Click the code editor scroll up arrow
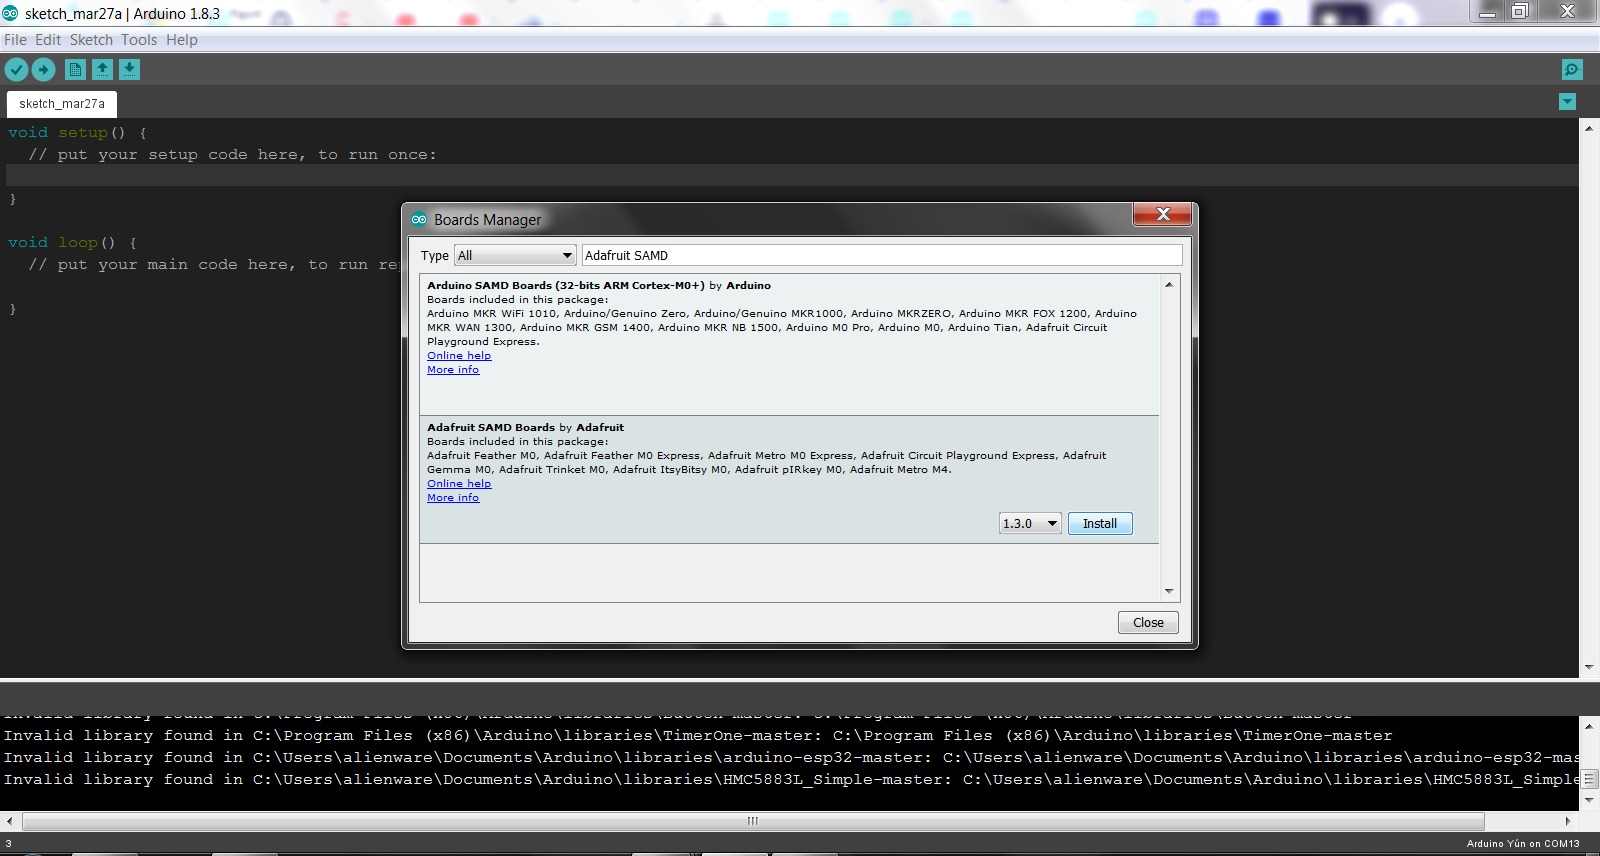The width and height of the screenshot is (1600, 856). [x=1589, y=128]
